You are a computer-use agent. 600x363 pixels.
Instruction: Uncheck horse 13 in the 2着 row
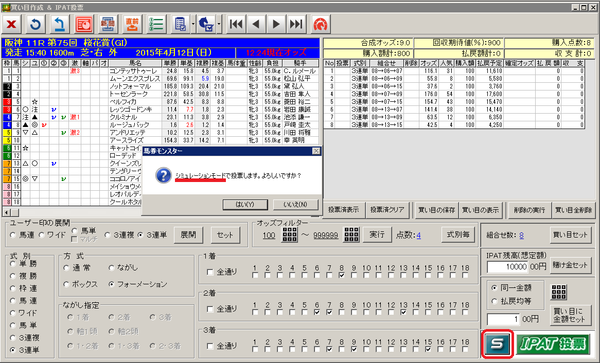(403, 312)
